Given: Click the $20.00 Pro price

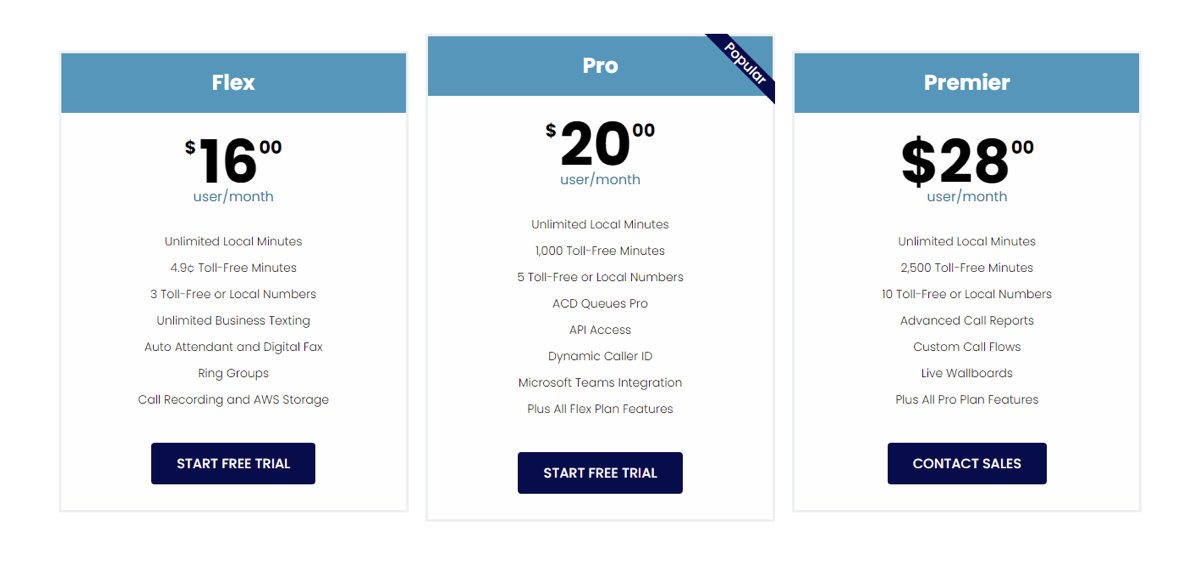Looking at the screenshot, I should pyautogui.click(x=600, y=143).
